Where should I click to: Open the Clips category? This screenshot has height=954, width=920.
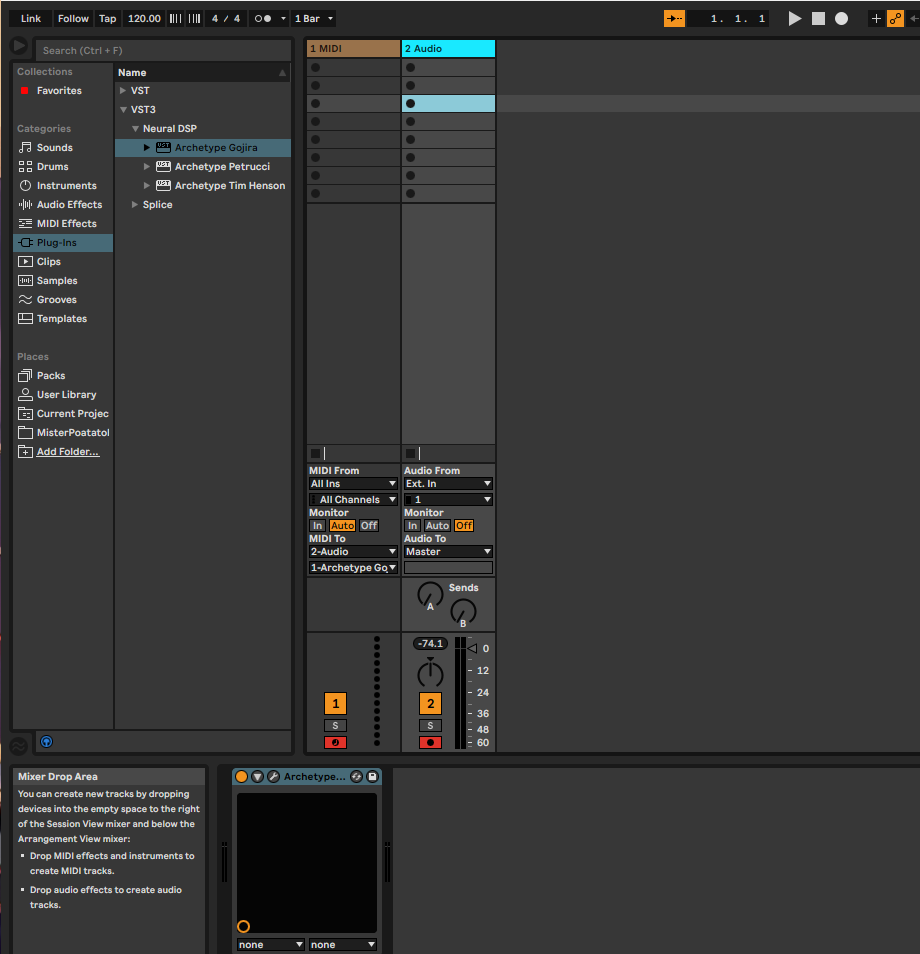click(x=49, y=262)
